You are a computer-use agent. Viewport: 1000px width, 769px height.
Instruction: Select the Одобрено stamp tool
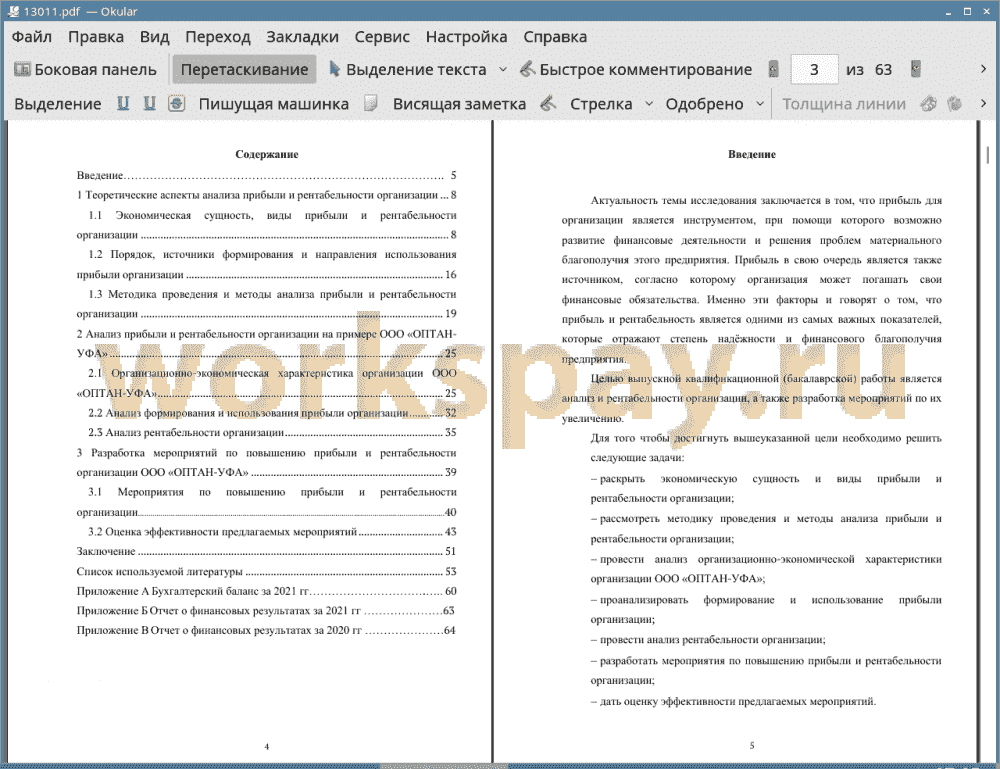(x=704, y=104)
